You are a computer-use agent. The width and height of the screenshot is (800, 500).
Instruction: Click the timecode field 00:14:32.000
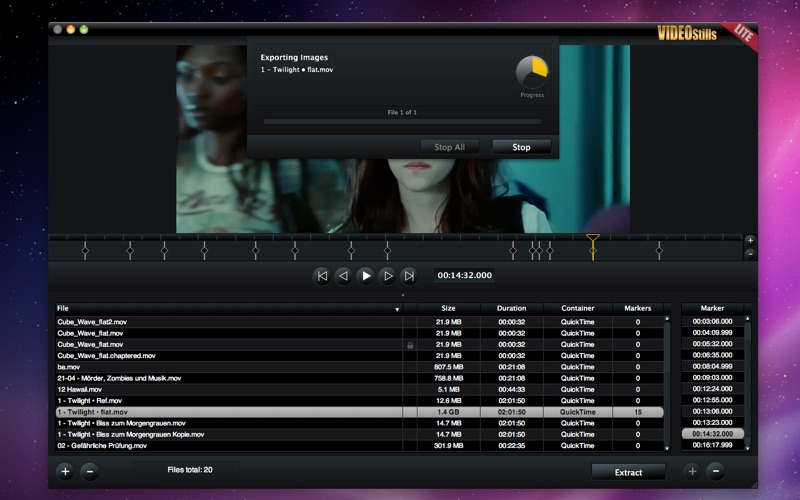pyautogui.click(x=464, y=276)
